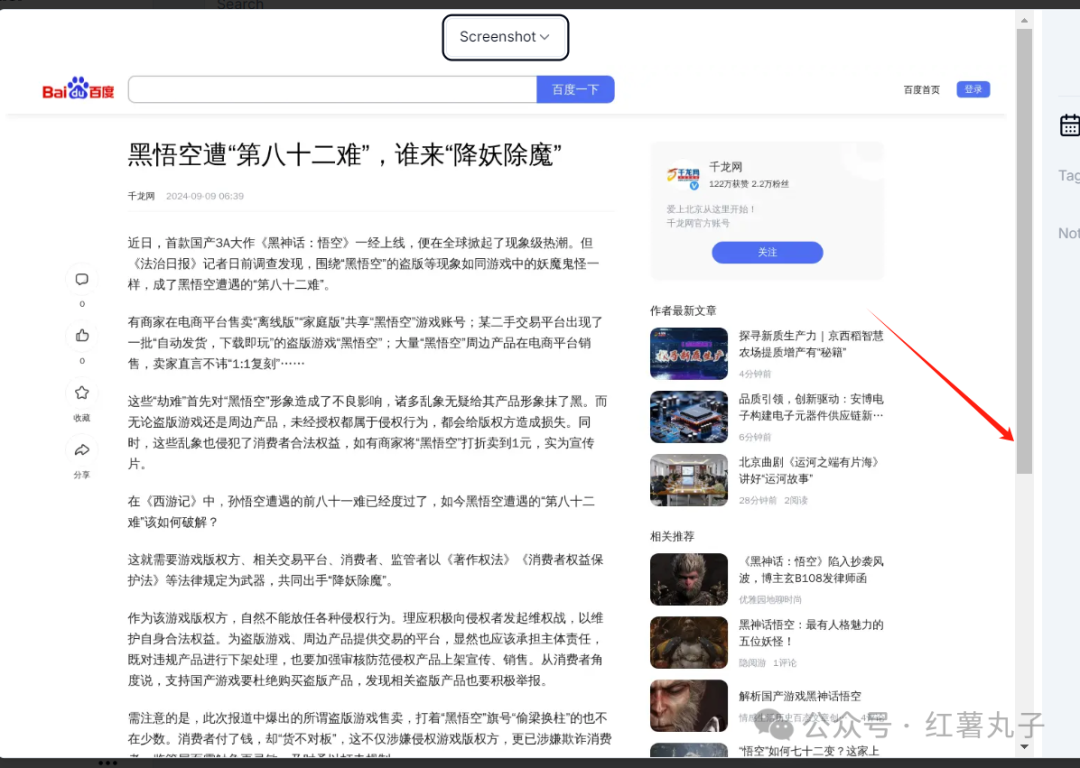This screenshot has height=768, width=1080.
Task: Click the 作者最新文章 heading
Action: (x=683, y=311)
